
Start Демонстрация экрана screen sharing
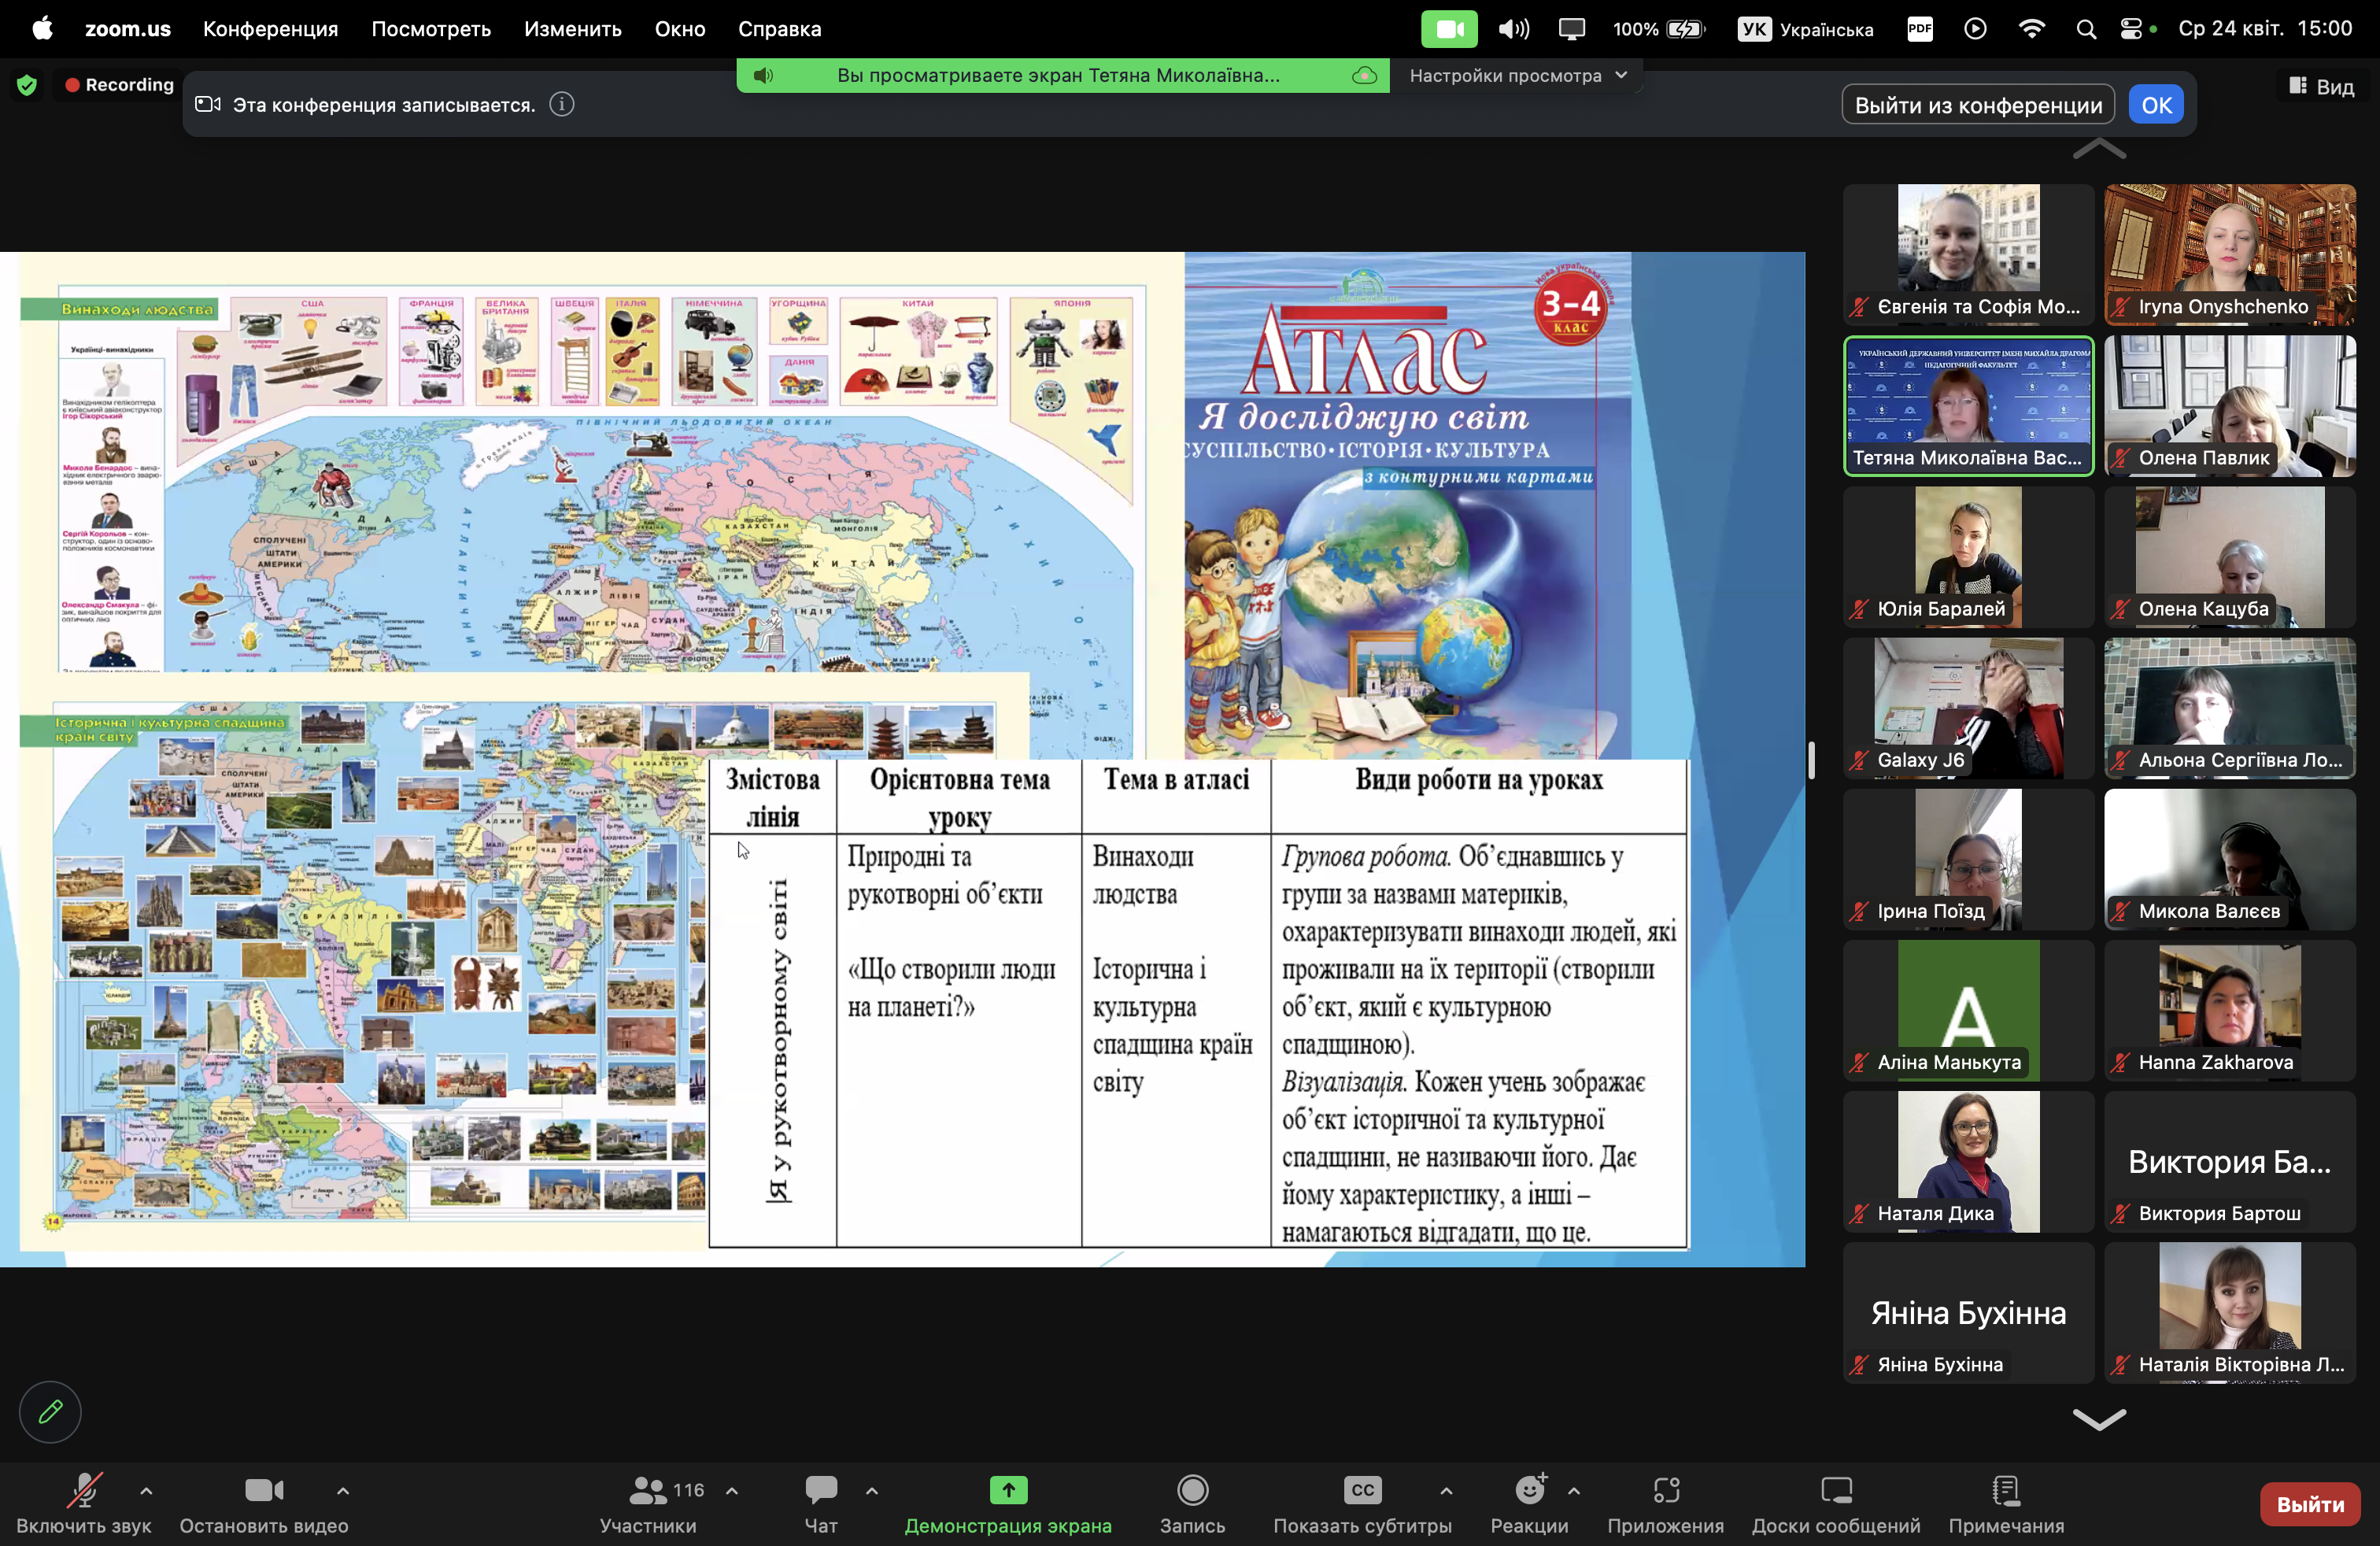[x=1008, y=1503]
